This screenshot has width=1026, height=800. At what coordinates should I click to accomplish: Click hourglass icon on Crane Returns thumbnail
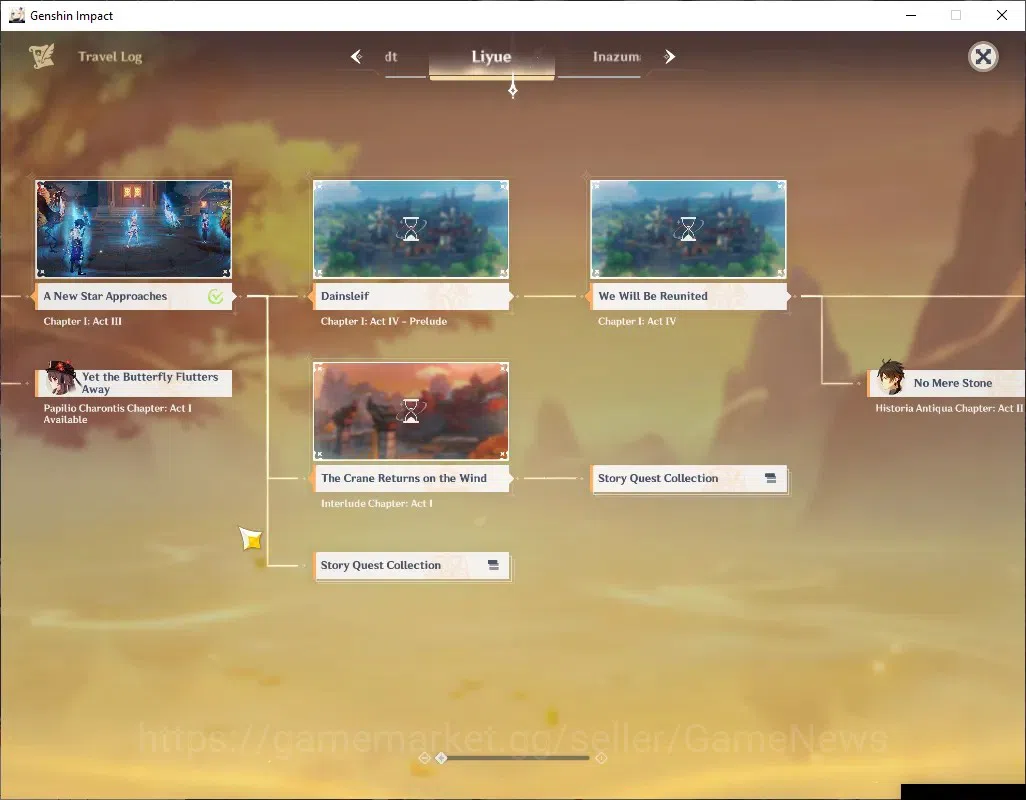(411, 411)
